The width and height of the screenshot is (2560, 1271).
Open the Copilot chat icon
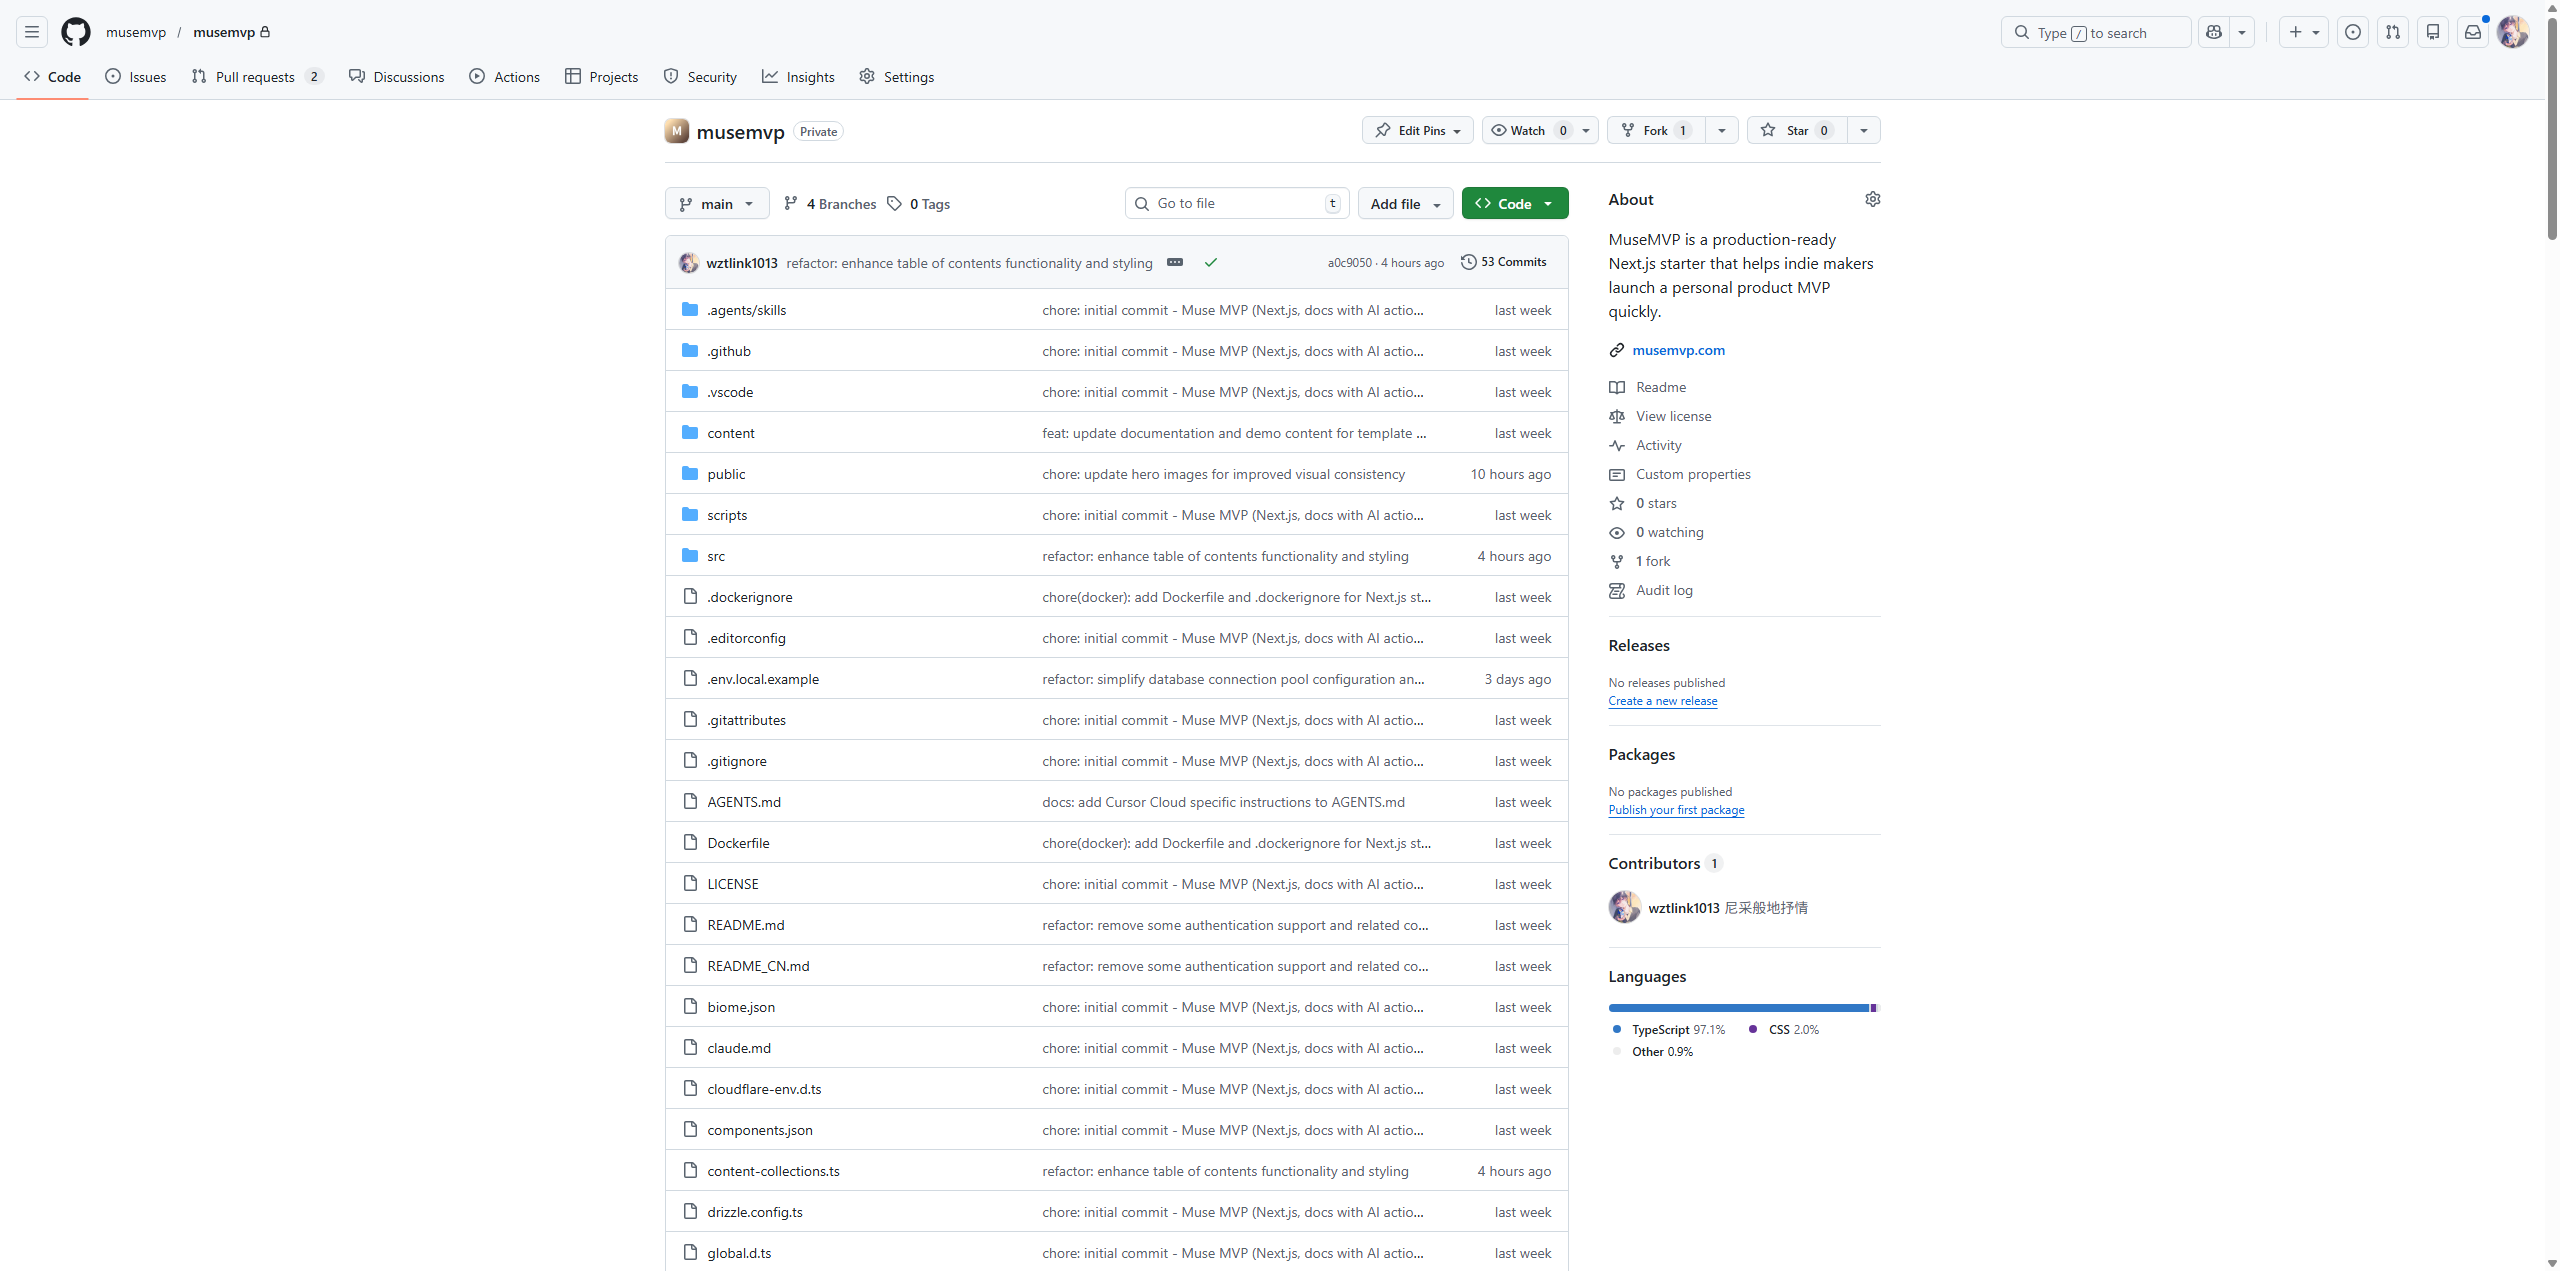(x=2214, y=32)
